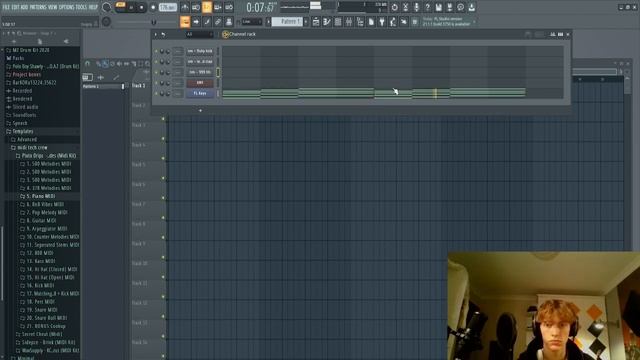Open the Piano roll view icon
This screenshot has height=360, width=640.
(327, 22)
